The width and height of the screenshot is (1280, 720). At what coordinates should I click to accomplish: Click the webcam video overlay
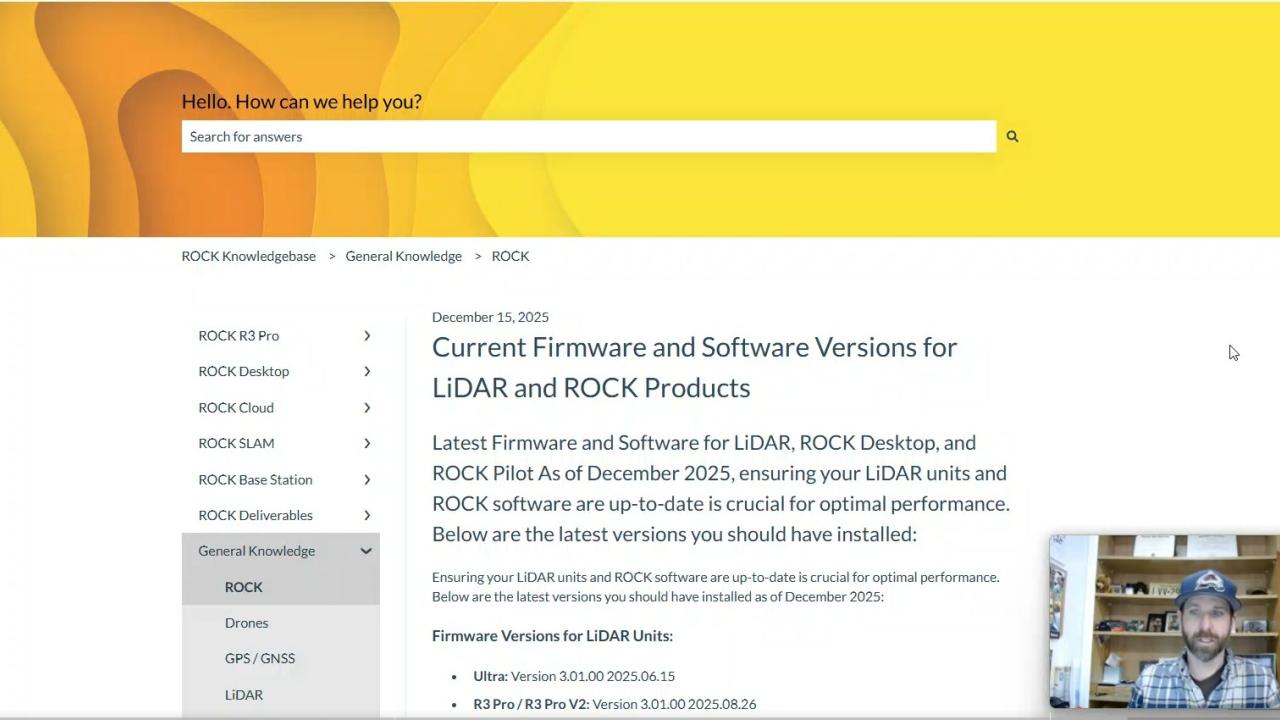(1164, 622)
